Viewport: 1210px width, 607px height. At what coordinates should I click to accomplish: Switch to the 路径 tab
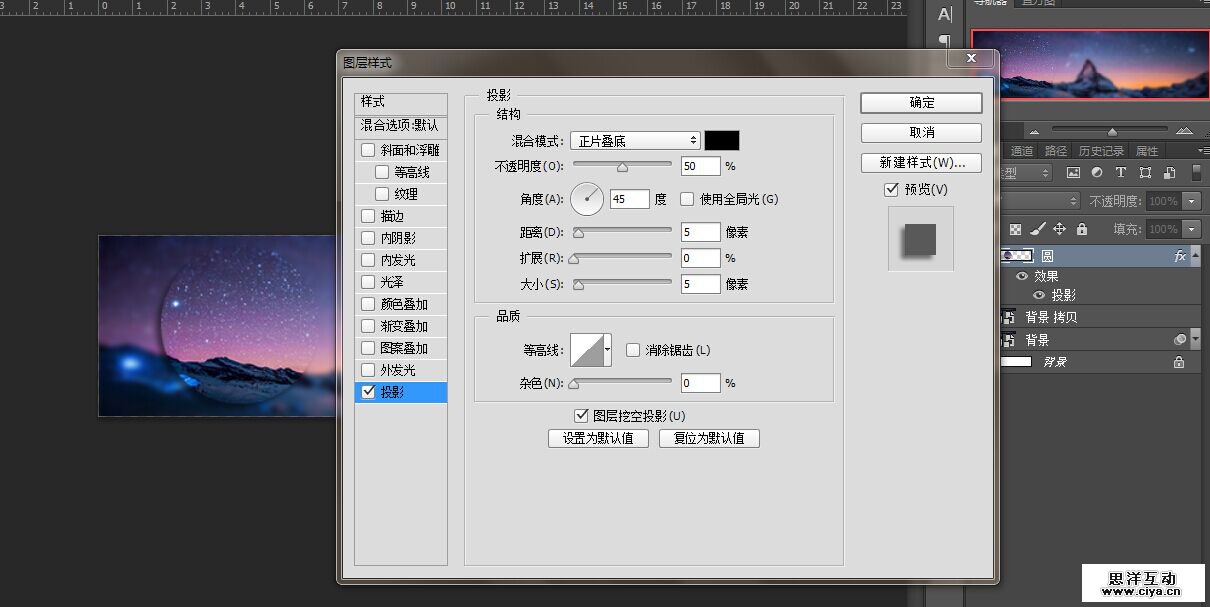coord(1055,151)
